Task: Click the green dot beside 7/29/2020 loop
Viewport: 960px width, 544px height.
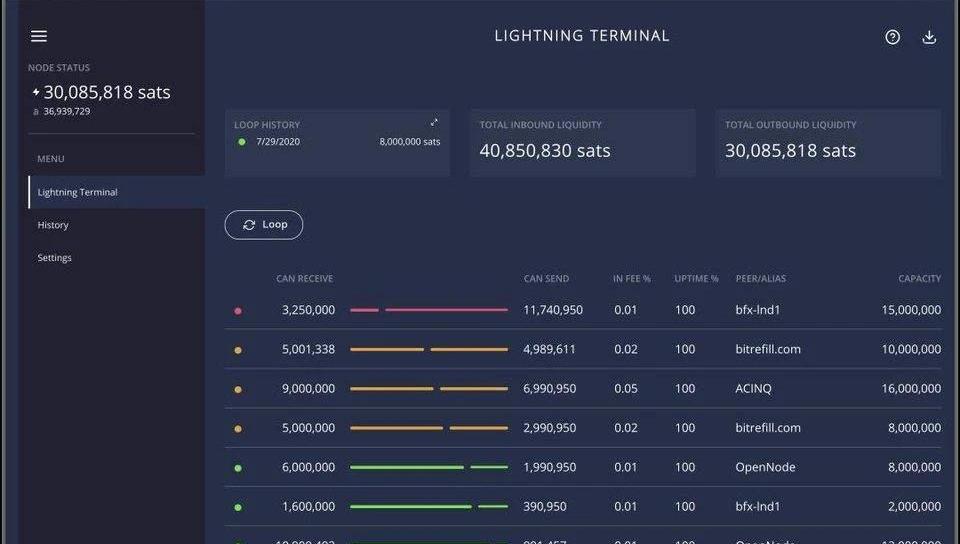Action: [242, 142]
